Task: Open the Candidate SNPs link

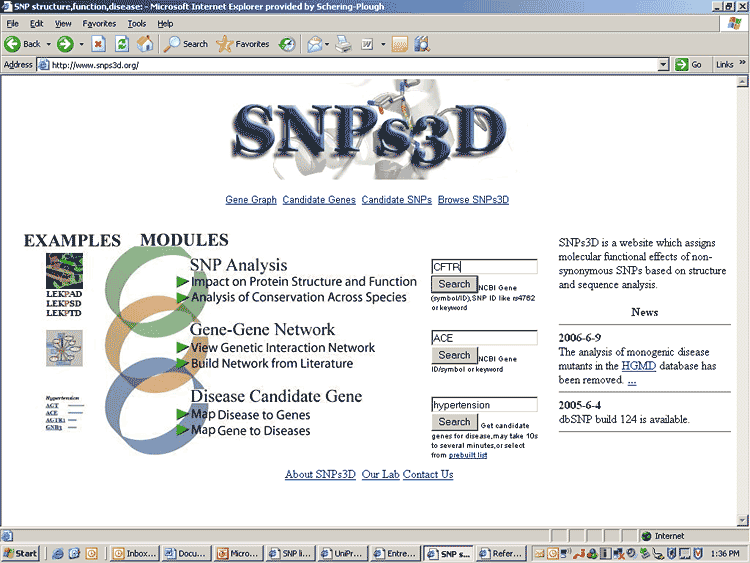Action: tap(397, 199)
